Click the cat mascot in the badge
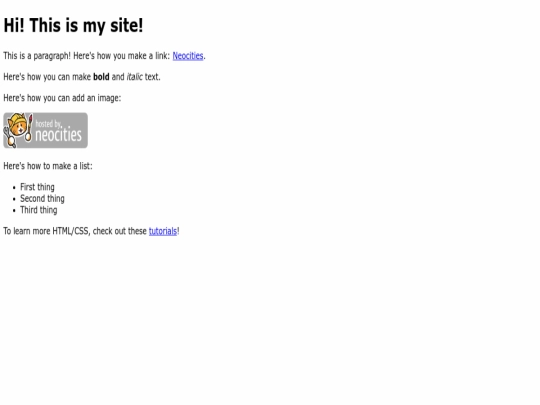The height and width of the screenshot is (405, 540). [18, 130]
